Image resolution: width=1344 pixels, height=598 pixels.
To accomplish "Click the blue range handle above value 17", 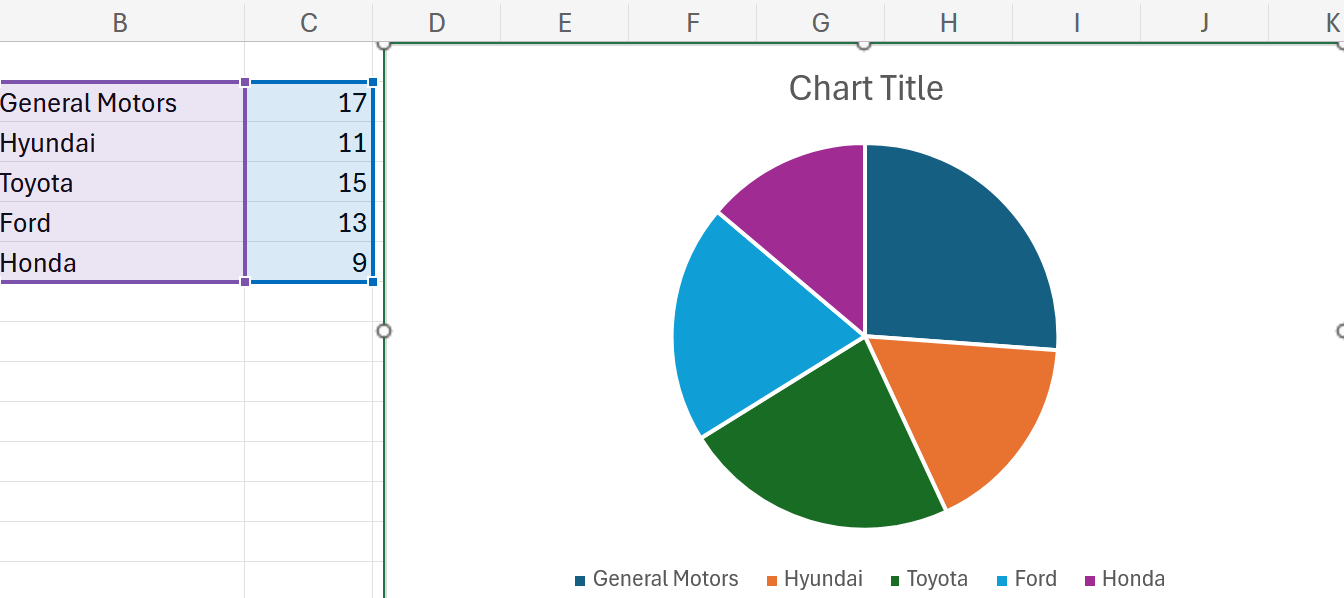I will 373,82.
